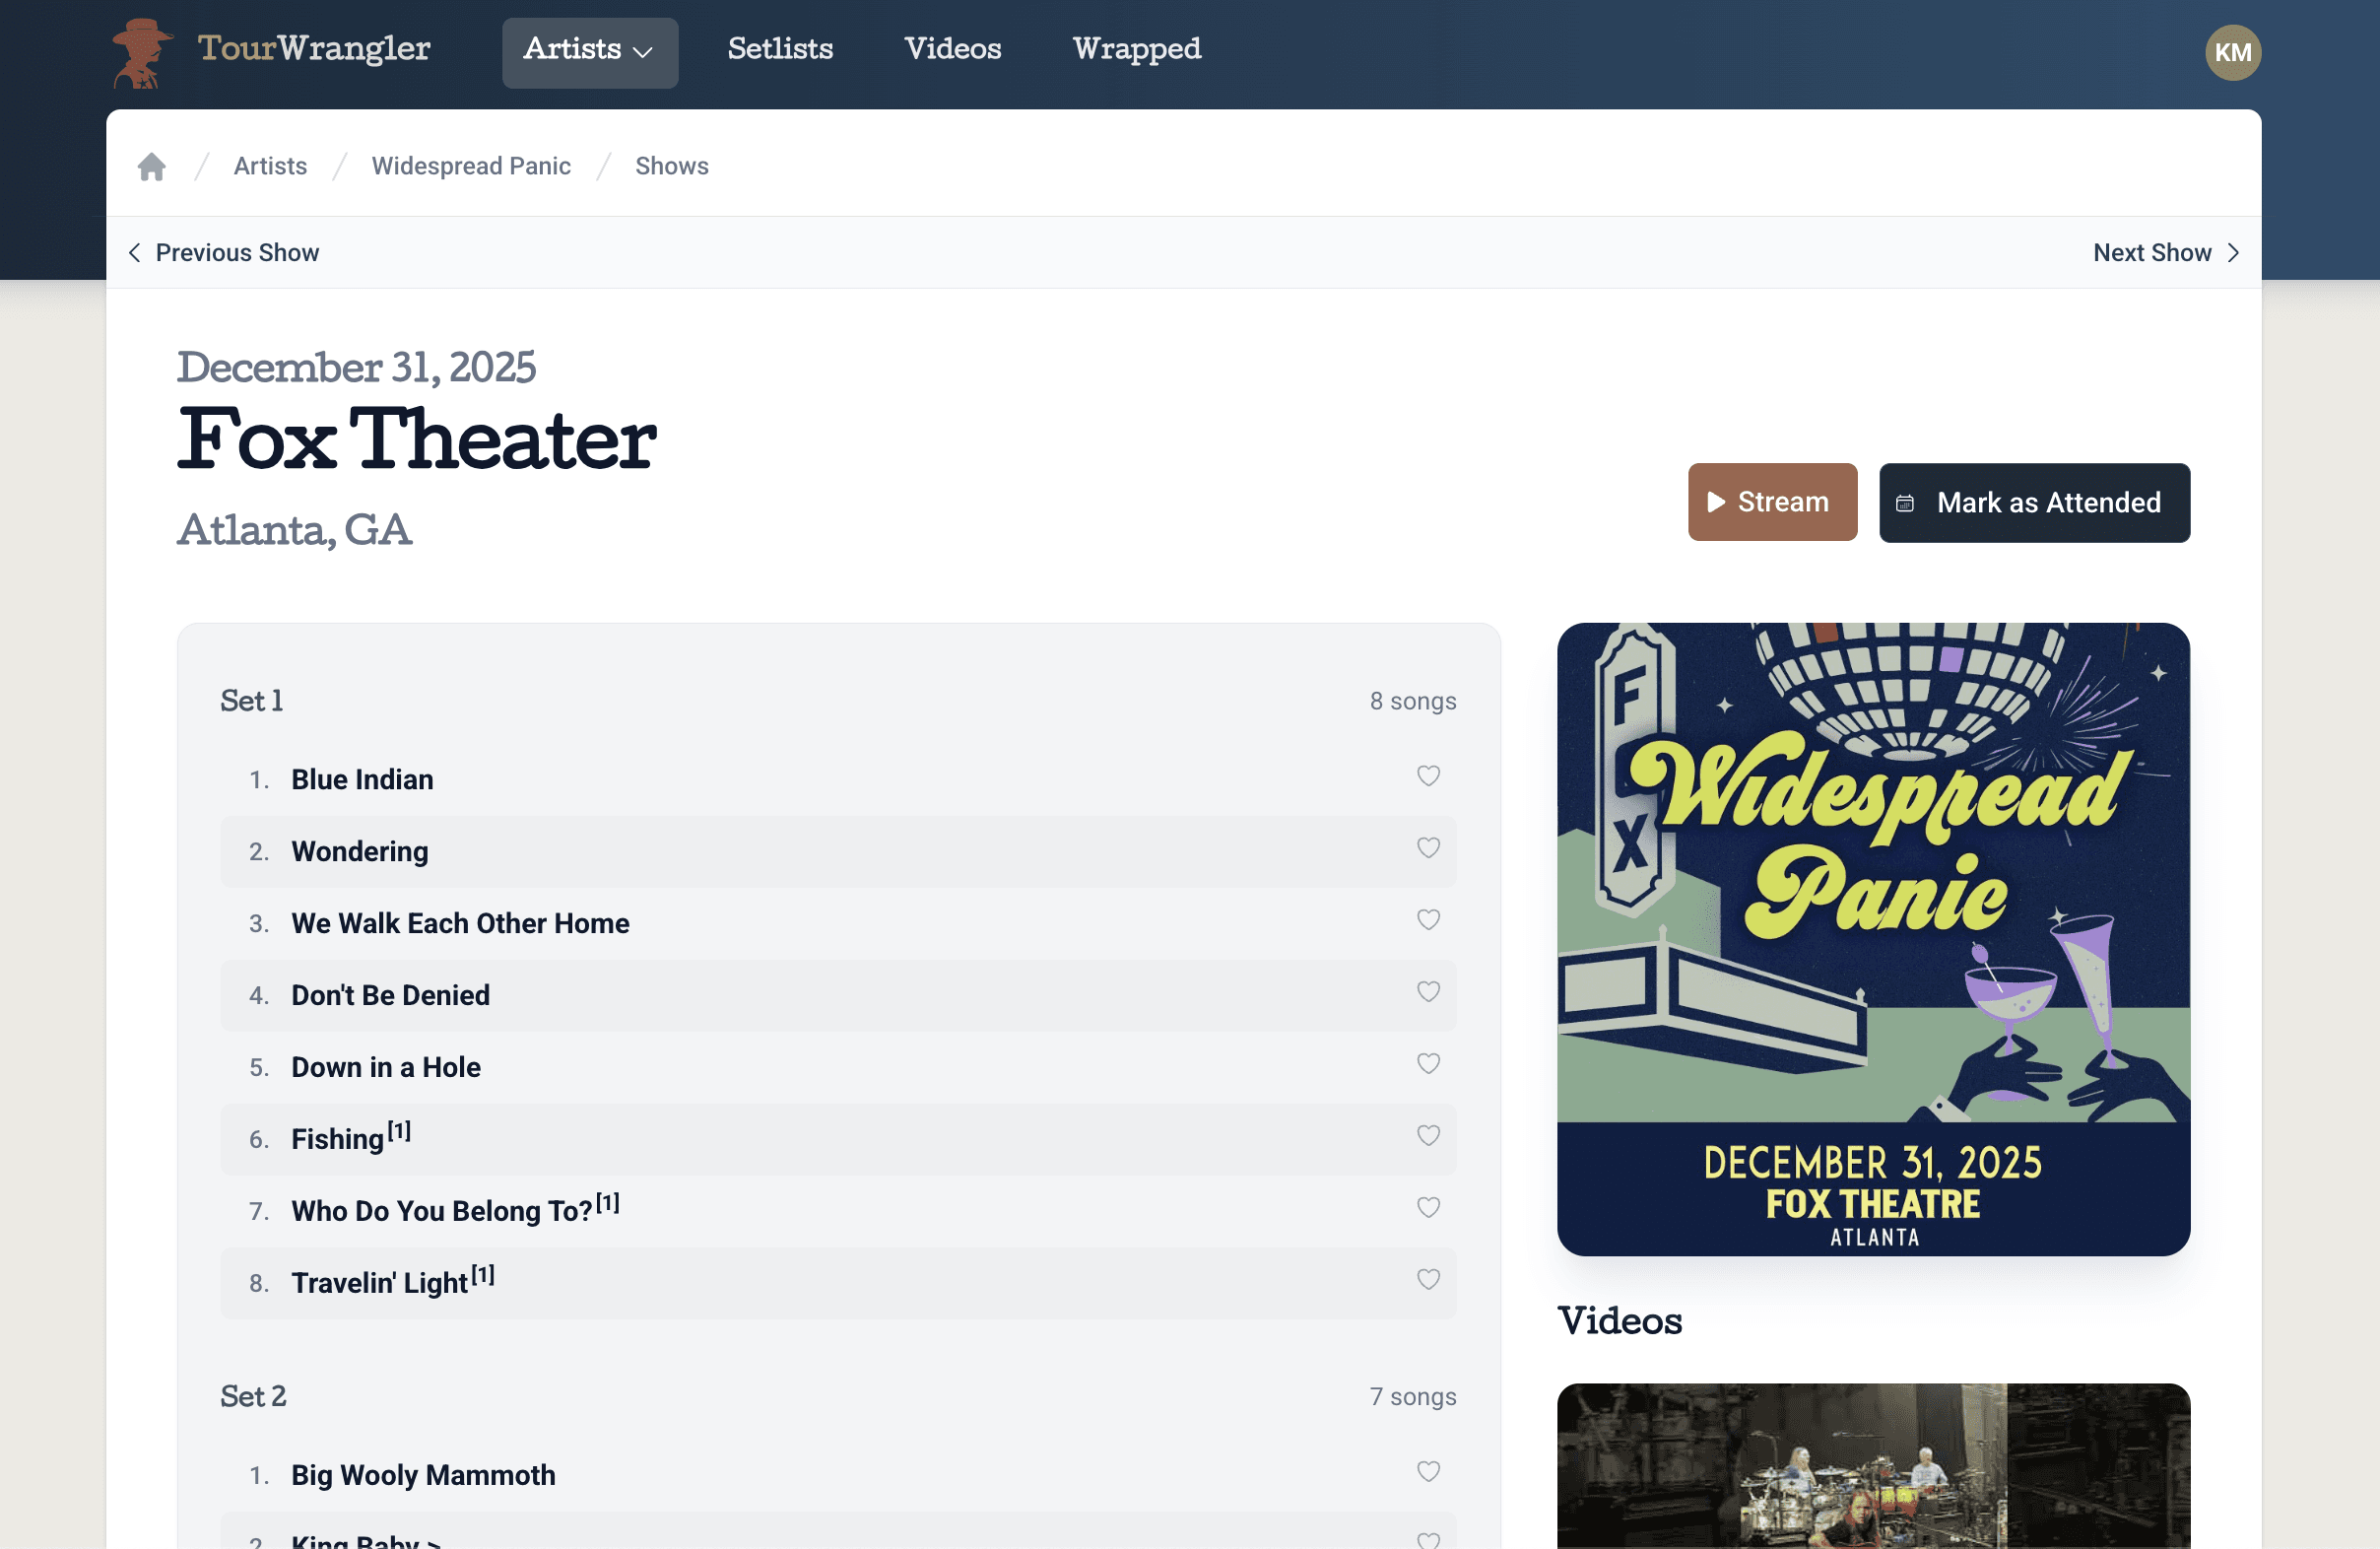Click heart icon beside Fishing
Screen dimensions: 2380x1549
(1428, 1136)
